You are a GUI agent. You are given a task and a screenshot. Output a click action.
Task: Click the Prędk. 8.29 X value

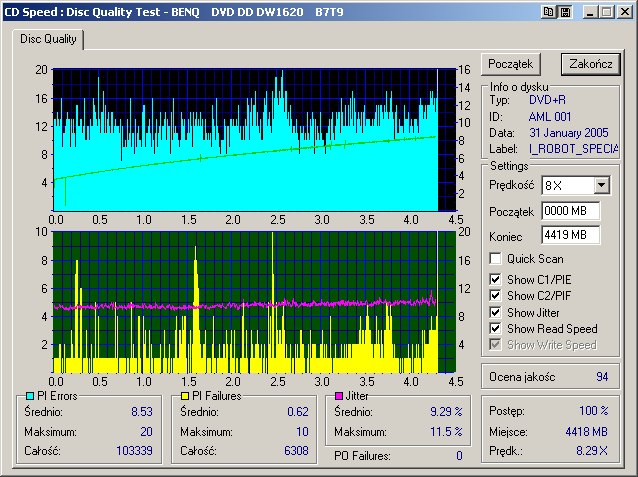click(592, 451)
